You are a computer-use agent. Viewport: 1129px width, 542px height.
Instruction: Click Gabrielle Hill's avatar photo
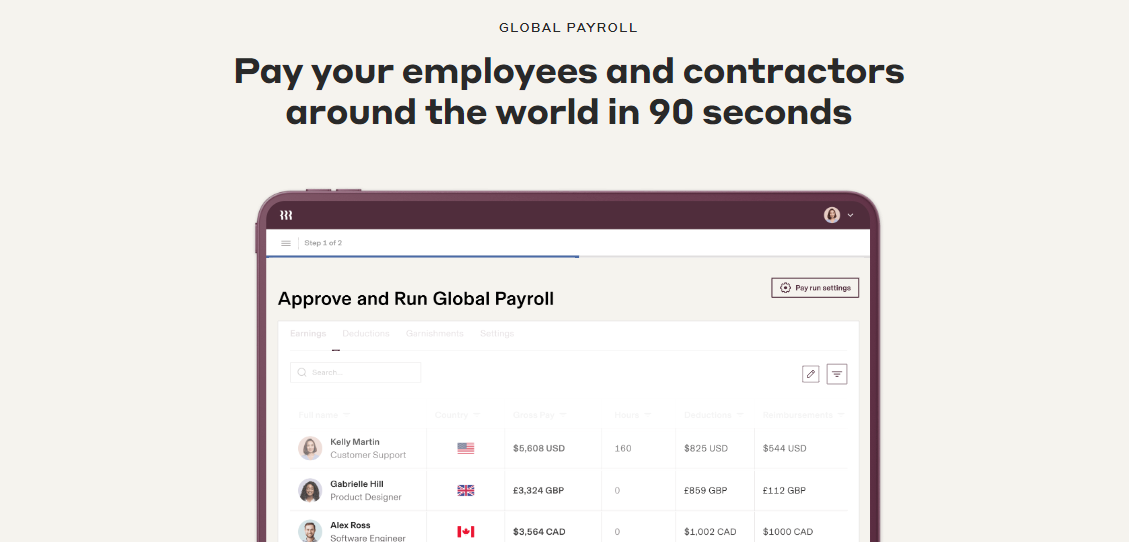coord(310,490)
